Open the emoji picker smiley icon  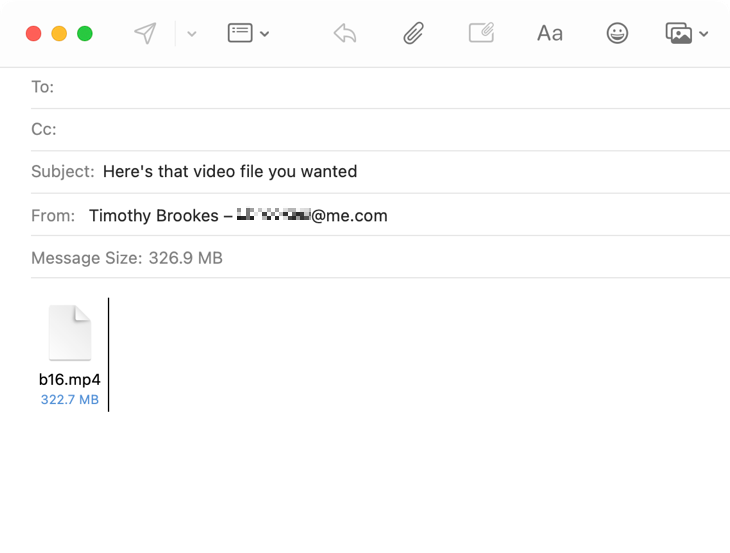[618, 33]
